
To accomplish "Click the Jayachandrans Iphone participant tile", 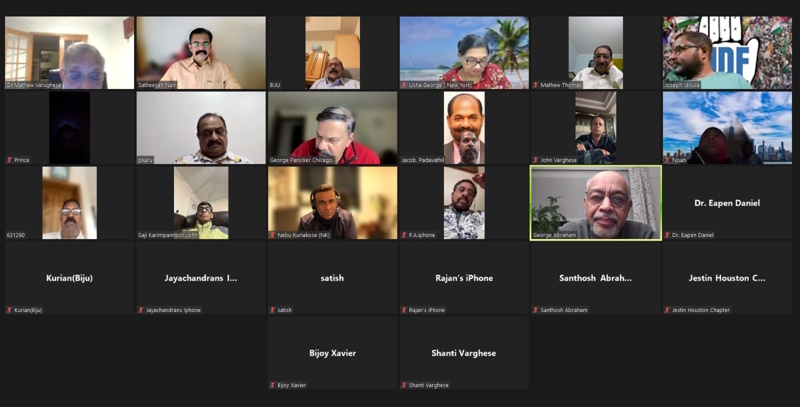I will pyautogui.click(x=200, y=278).
